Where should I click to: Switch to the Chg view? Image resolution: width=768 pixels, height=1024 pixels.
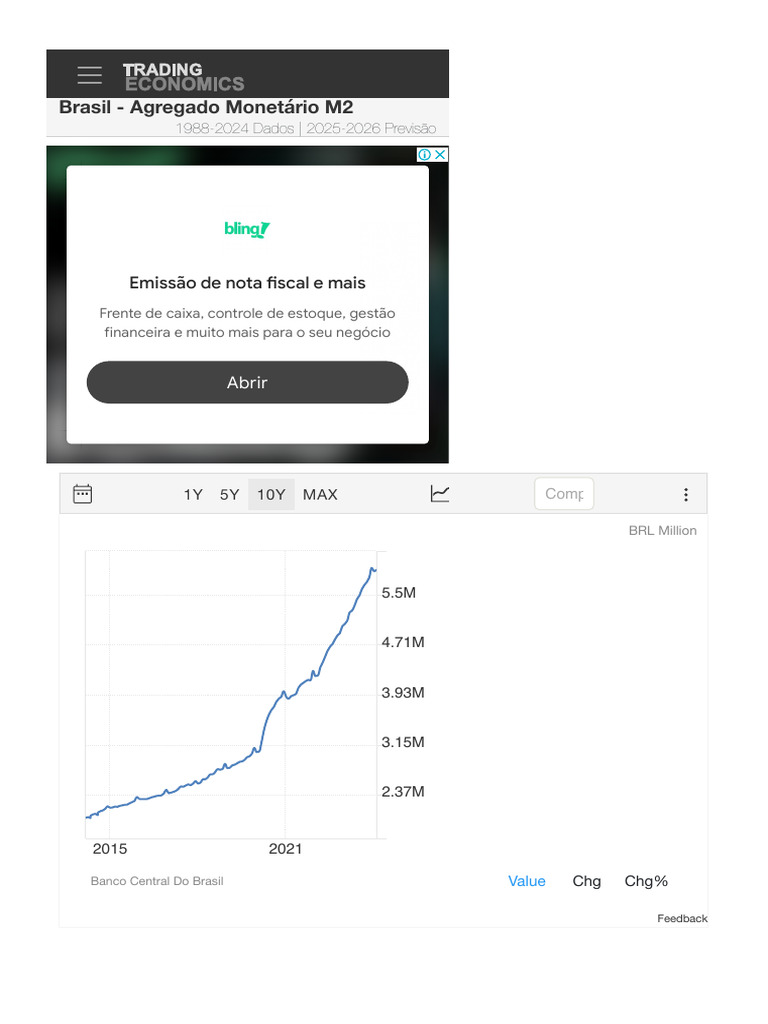tap(587, 881)
